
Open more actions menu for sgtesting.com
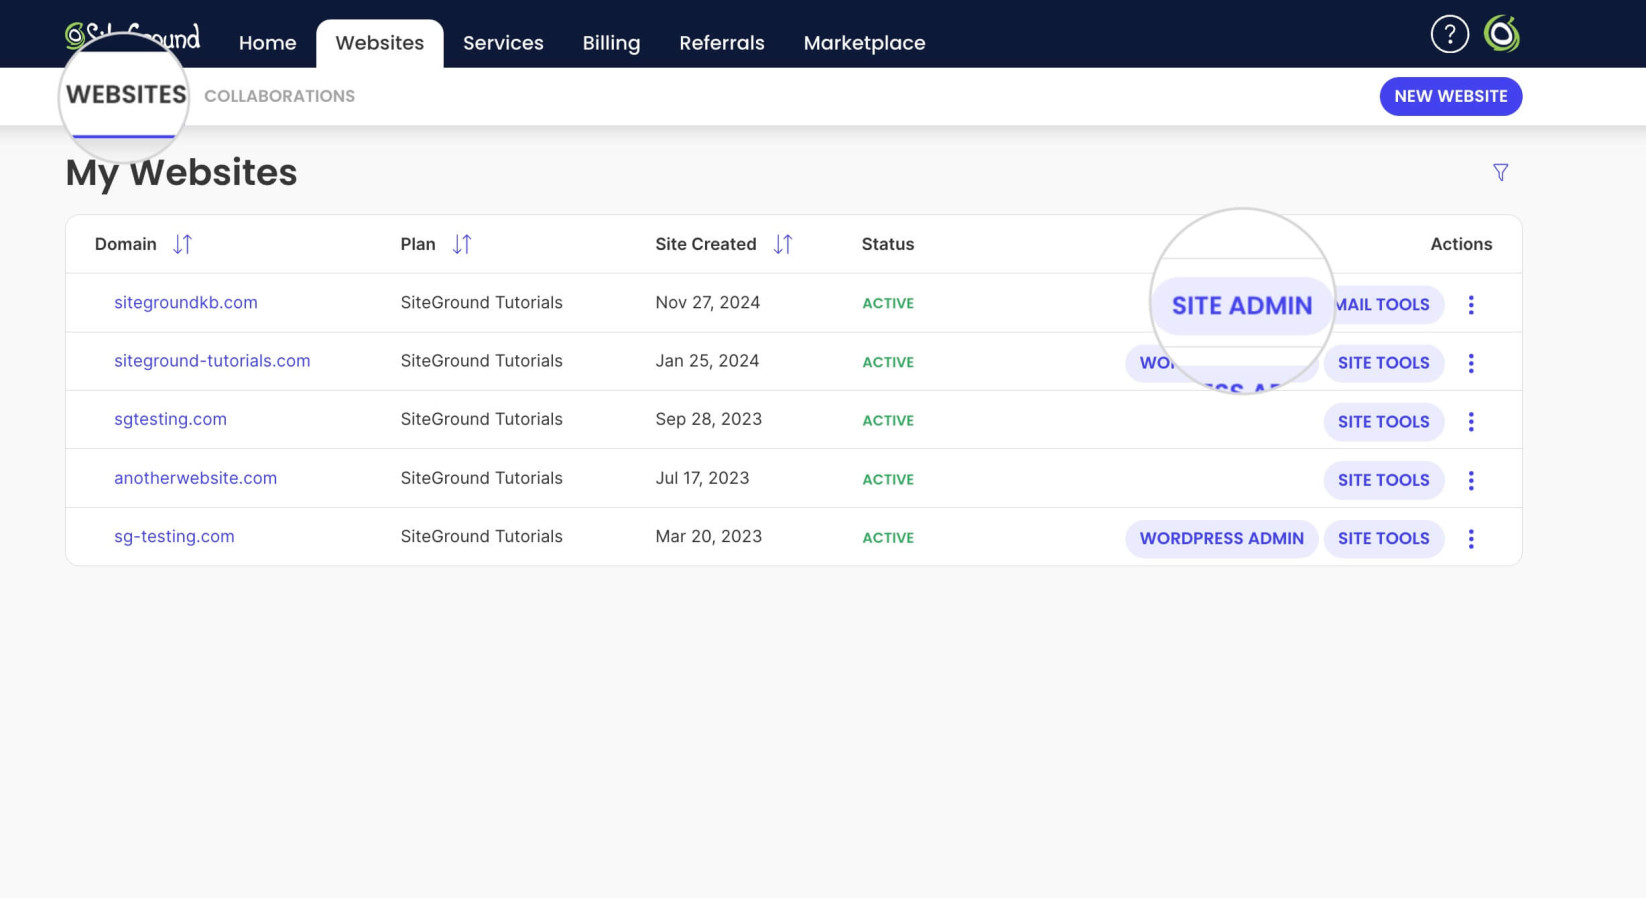point(1470,422)
